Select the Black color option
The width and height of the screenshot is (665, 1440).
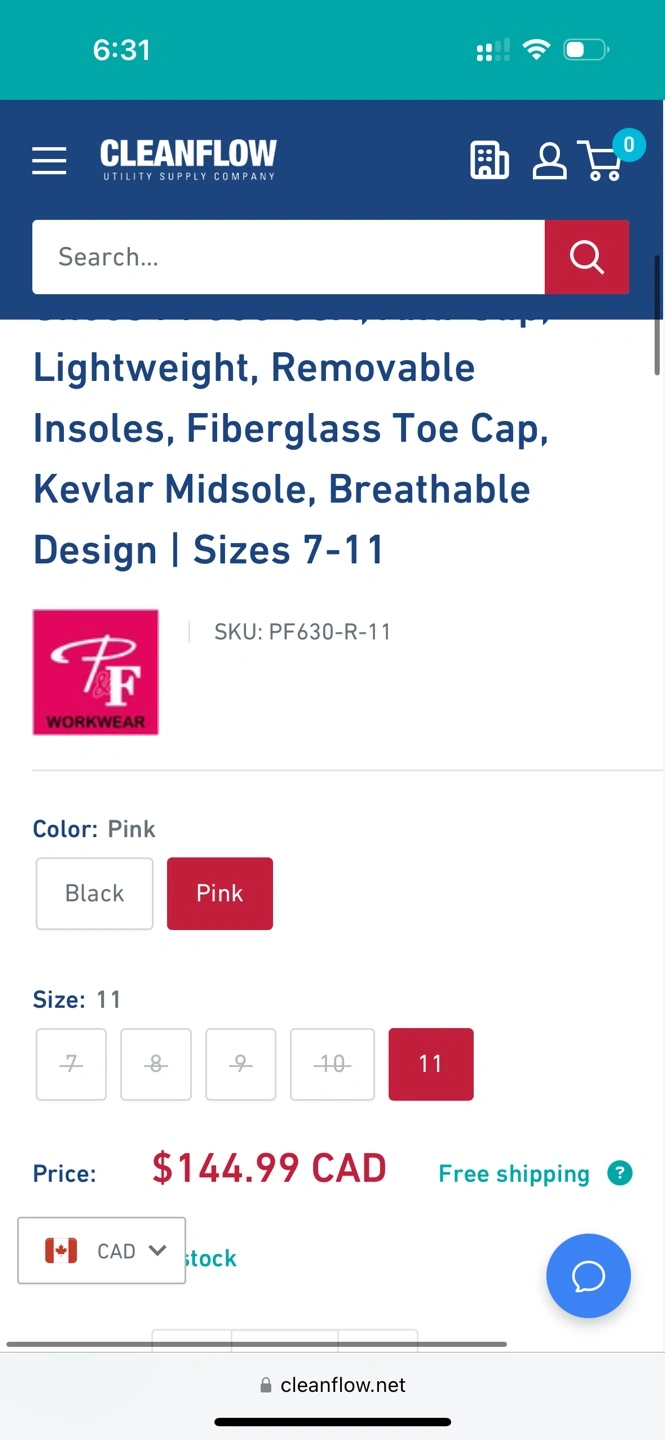(95, 893)
